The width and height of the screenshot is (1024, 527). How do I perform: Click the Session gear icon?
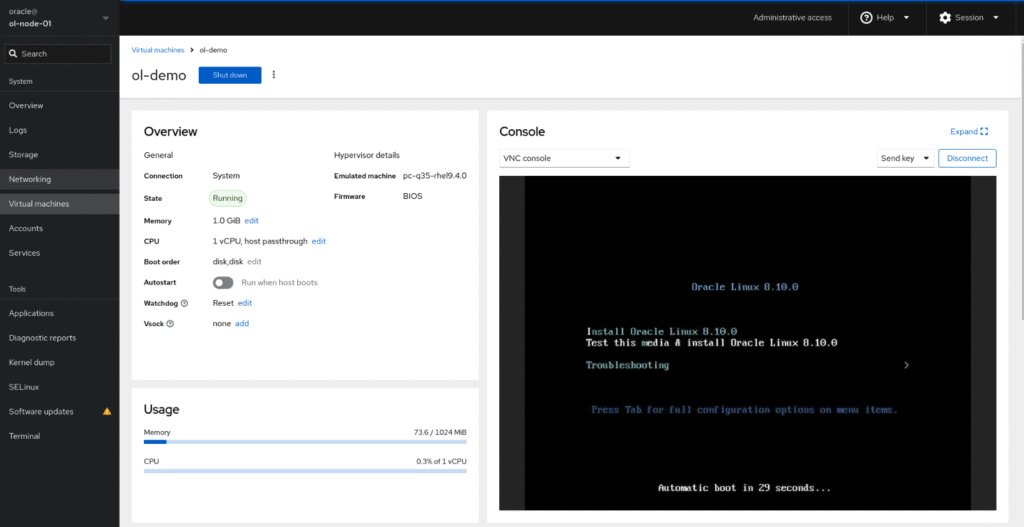point(944,18)
